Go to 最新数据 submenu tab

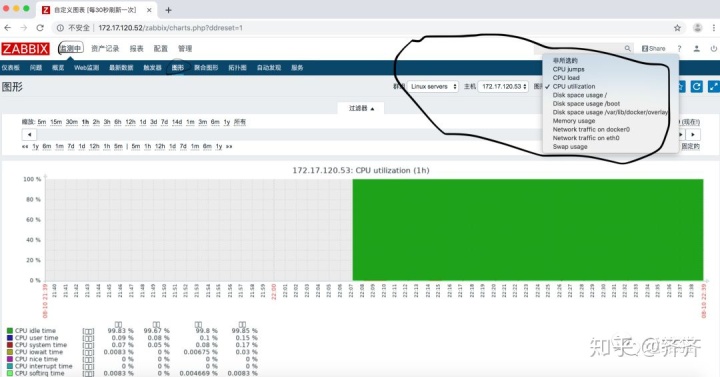(x=121, y=68)
